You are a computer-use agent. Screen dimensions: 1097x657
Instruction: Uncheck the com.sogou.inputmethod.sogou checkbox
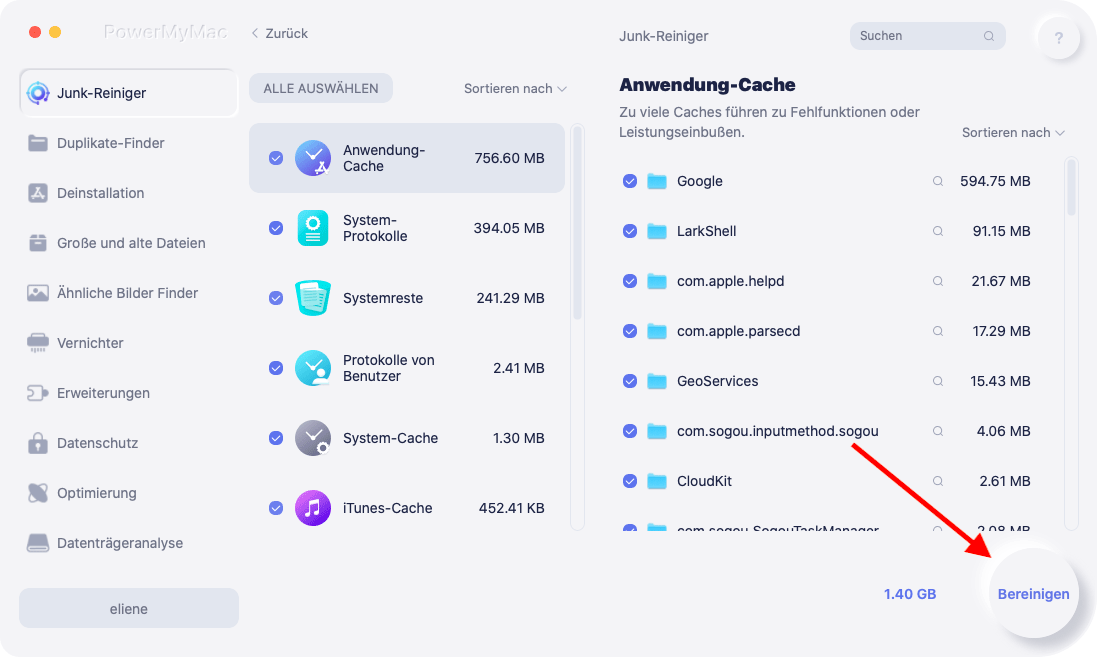click(x=630, y=431)
